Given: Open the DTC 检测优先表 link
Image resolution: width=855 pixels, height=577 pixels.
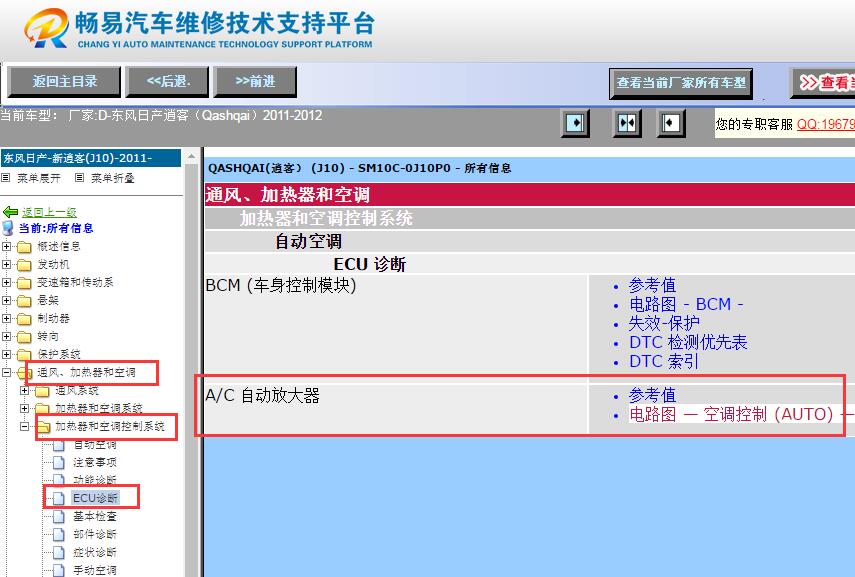Looking at the screenshot, I should coord(688,342).
